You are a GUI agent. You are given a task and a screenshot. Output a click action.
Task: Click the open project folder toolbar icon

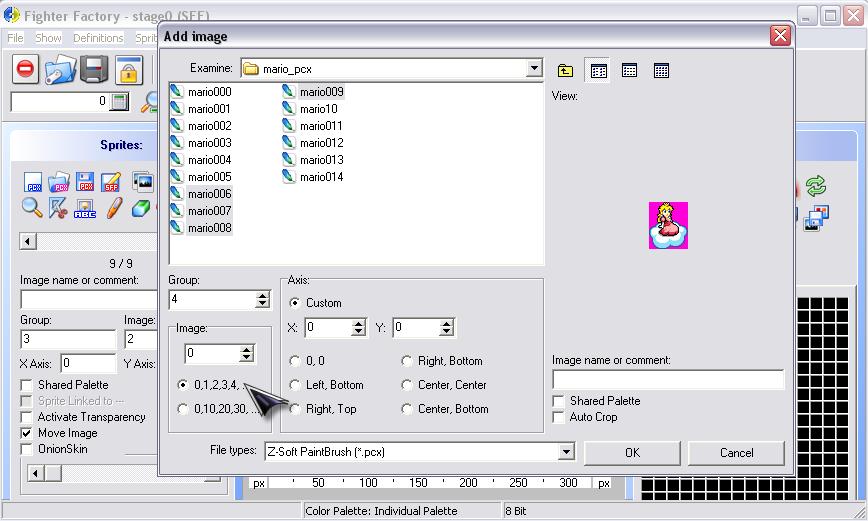[60, 70]
